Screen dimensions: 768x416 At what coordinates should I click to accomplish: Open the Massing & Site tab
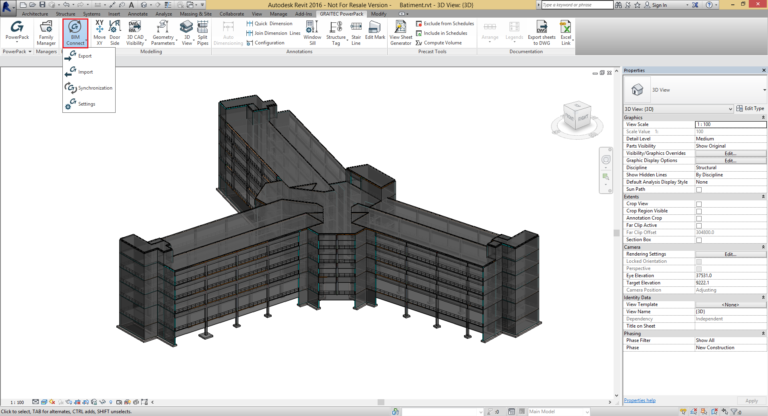pos(195,14)
